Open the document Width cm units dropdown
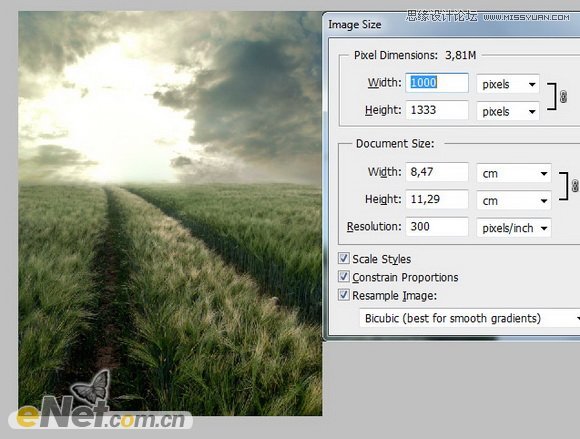 514,173
